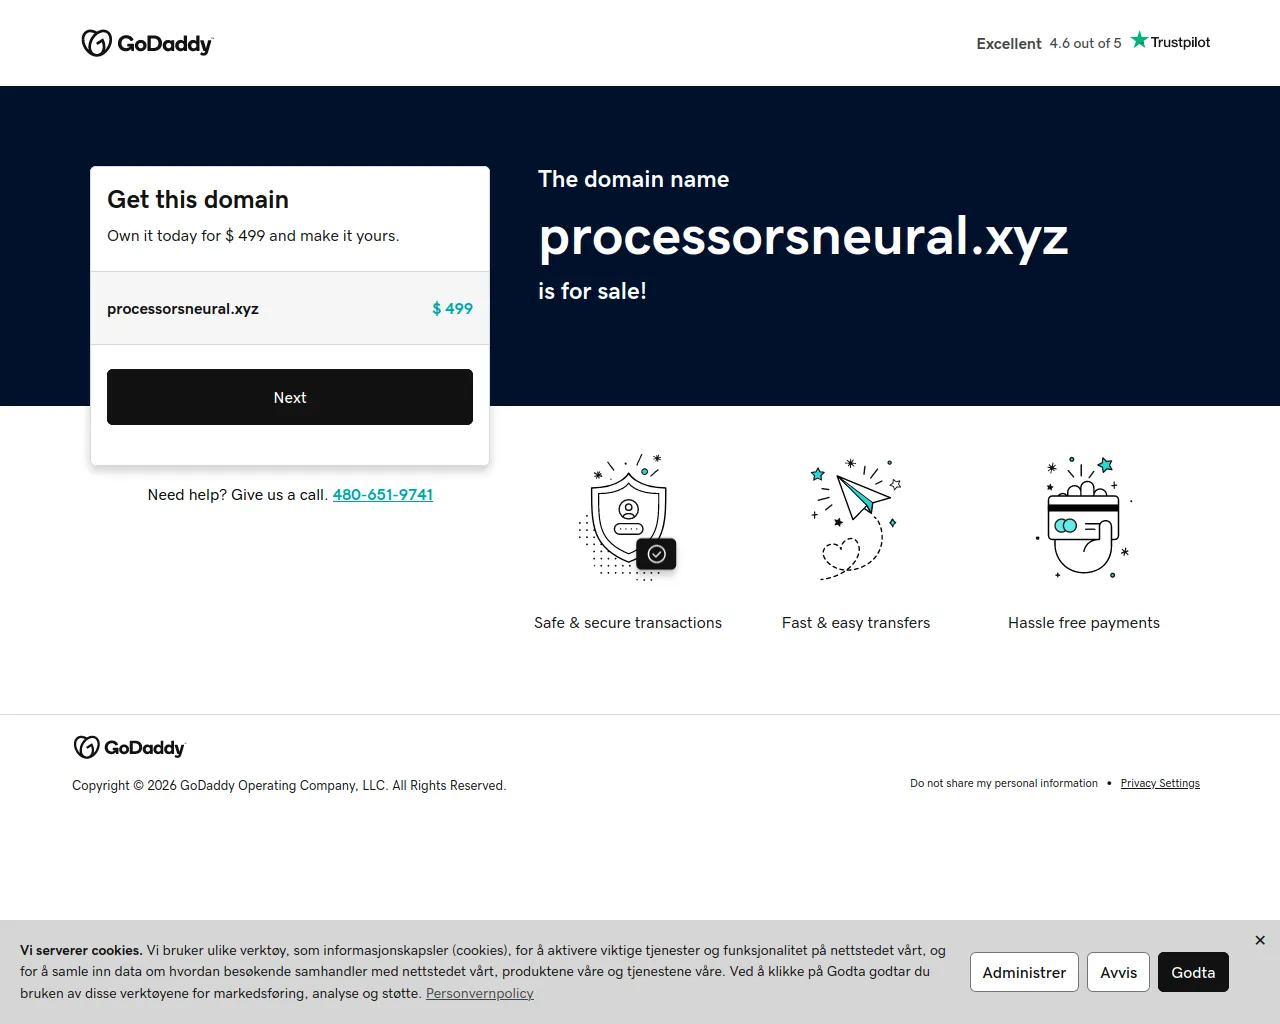This screenshot has width=1280, height=1024.
Task: Click the "is for sale!" text
Action: [x=592, y=291]
